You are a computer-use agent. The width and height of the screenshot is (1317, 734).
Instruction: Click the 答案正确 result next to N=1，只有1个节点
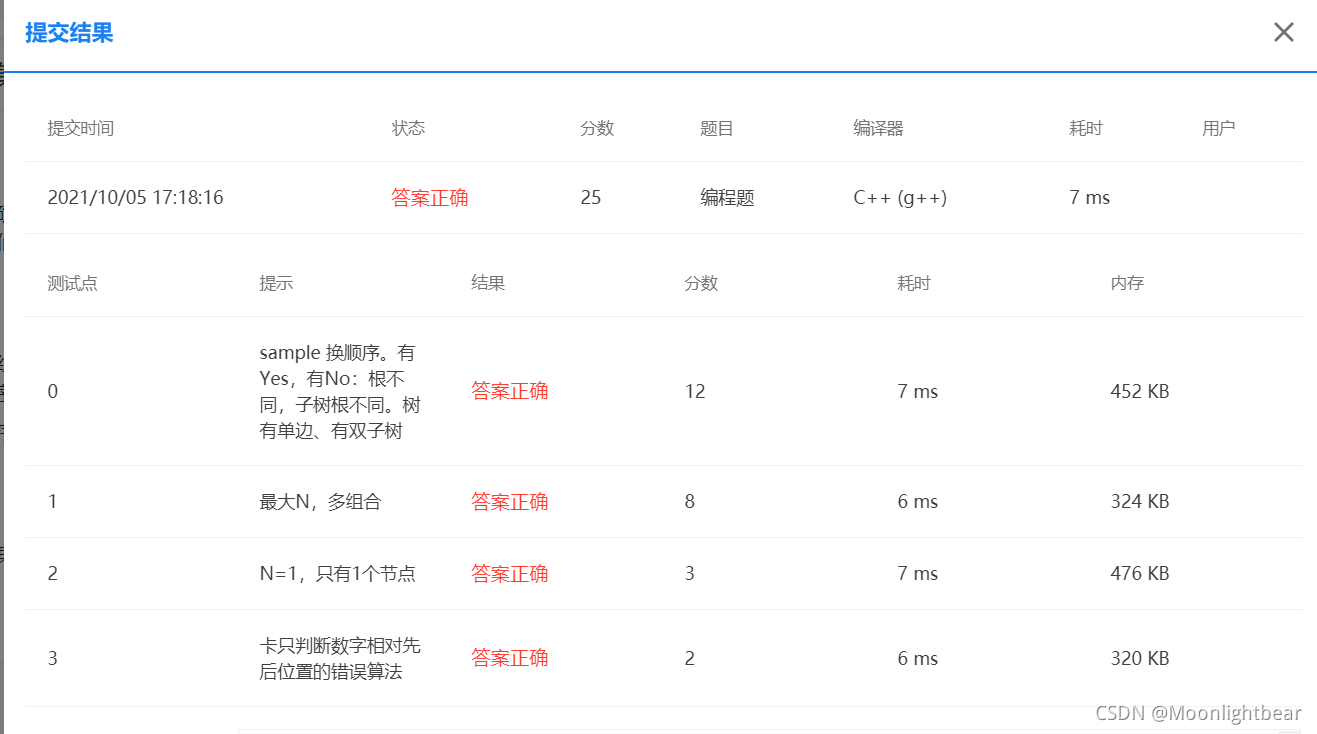pyautogui.click(x=510, y=573)
